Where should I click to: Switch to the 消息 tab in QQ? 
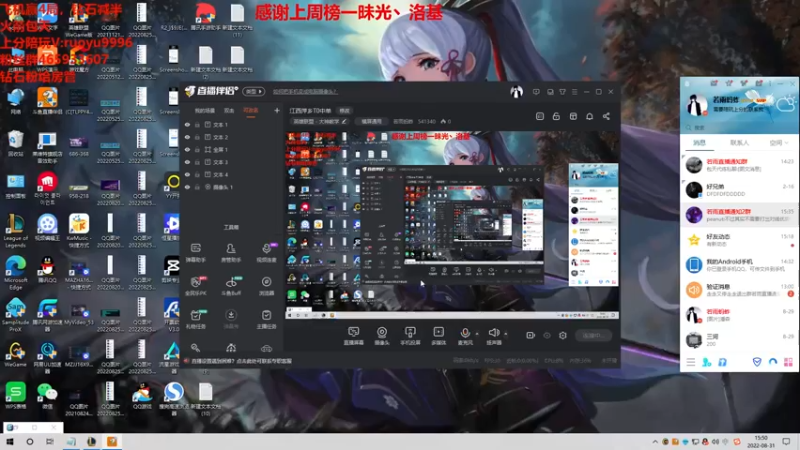tap(699, 143)
